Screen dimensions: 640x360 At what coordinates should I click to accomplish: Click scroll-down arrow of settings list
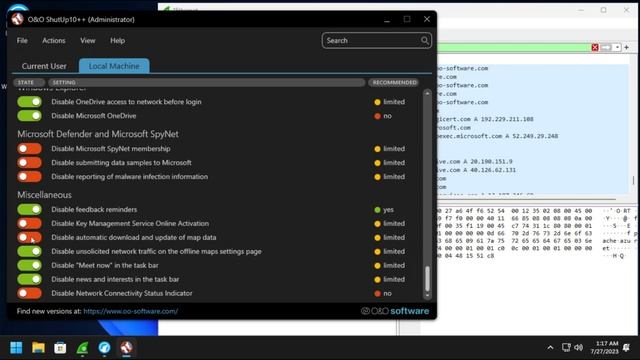(427, 296)
